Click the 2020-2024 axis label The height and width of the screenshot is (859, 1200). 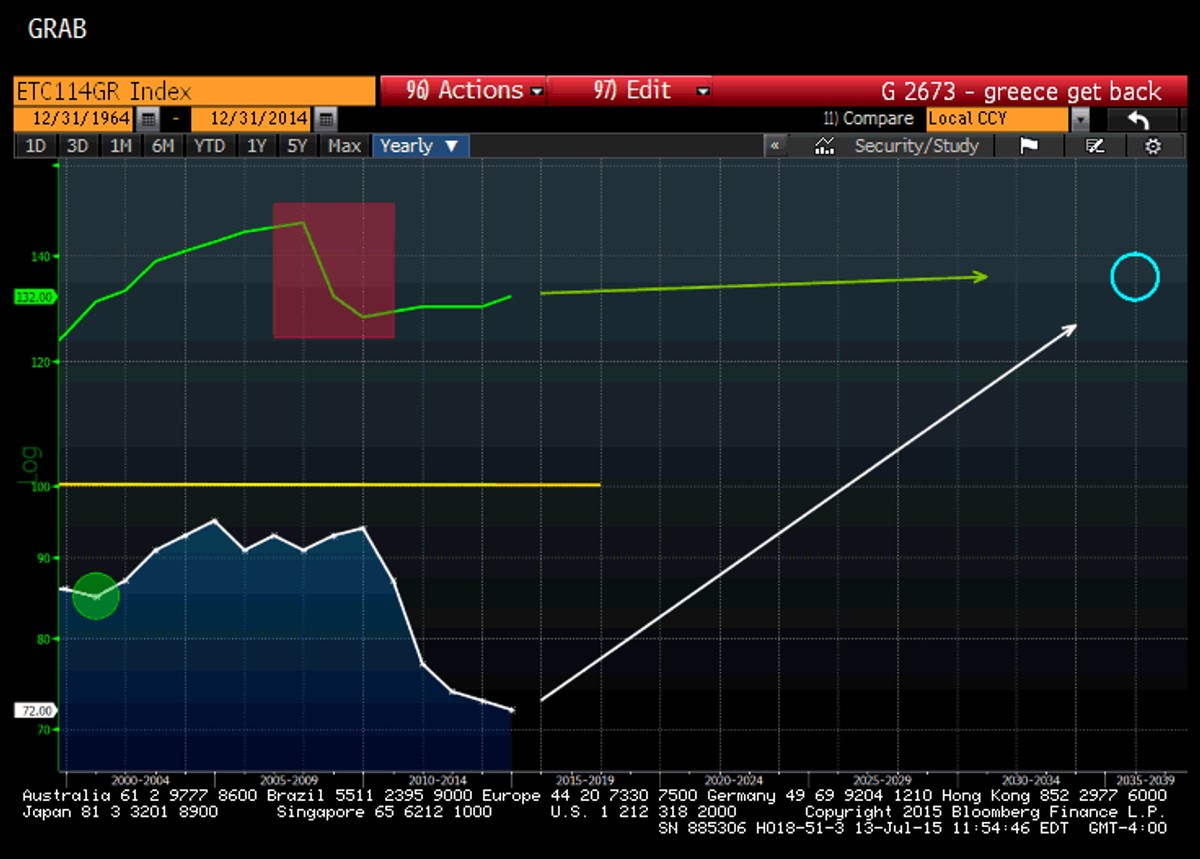735,780
